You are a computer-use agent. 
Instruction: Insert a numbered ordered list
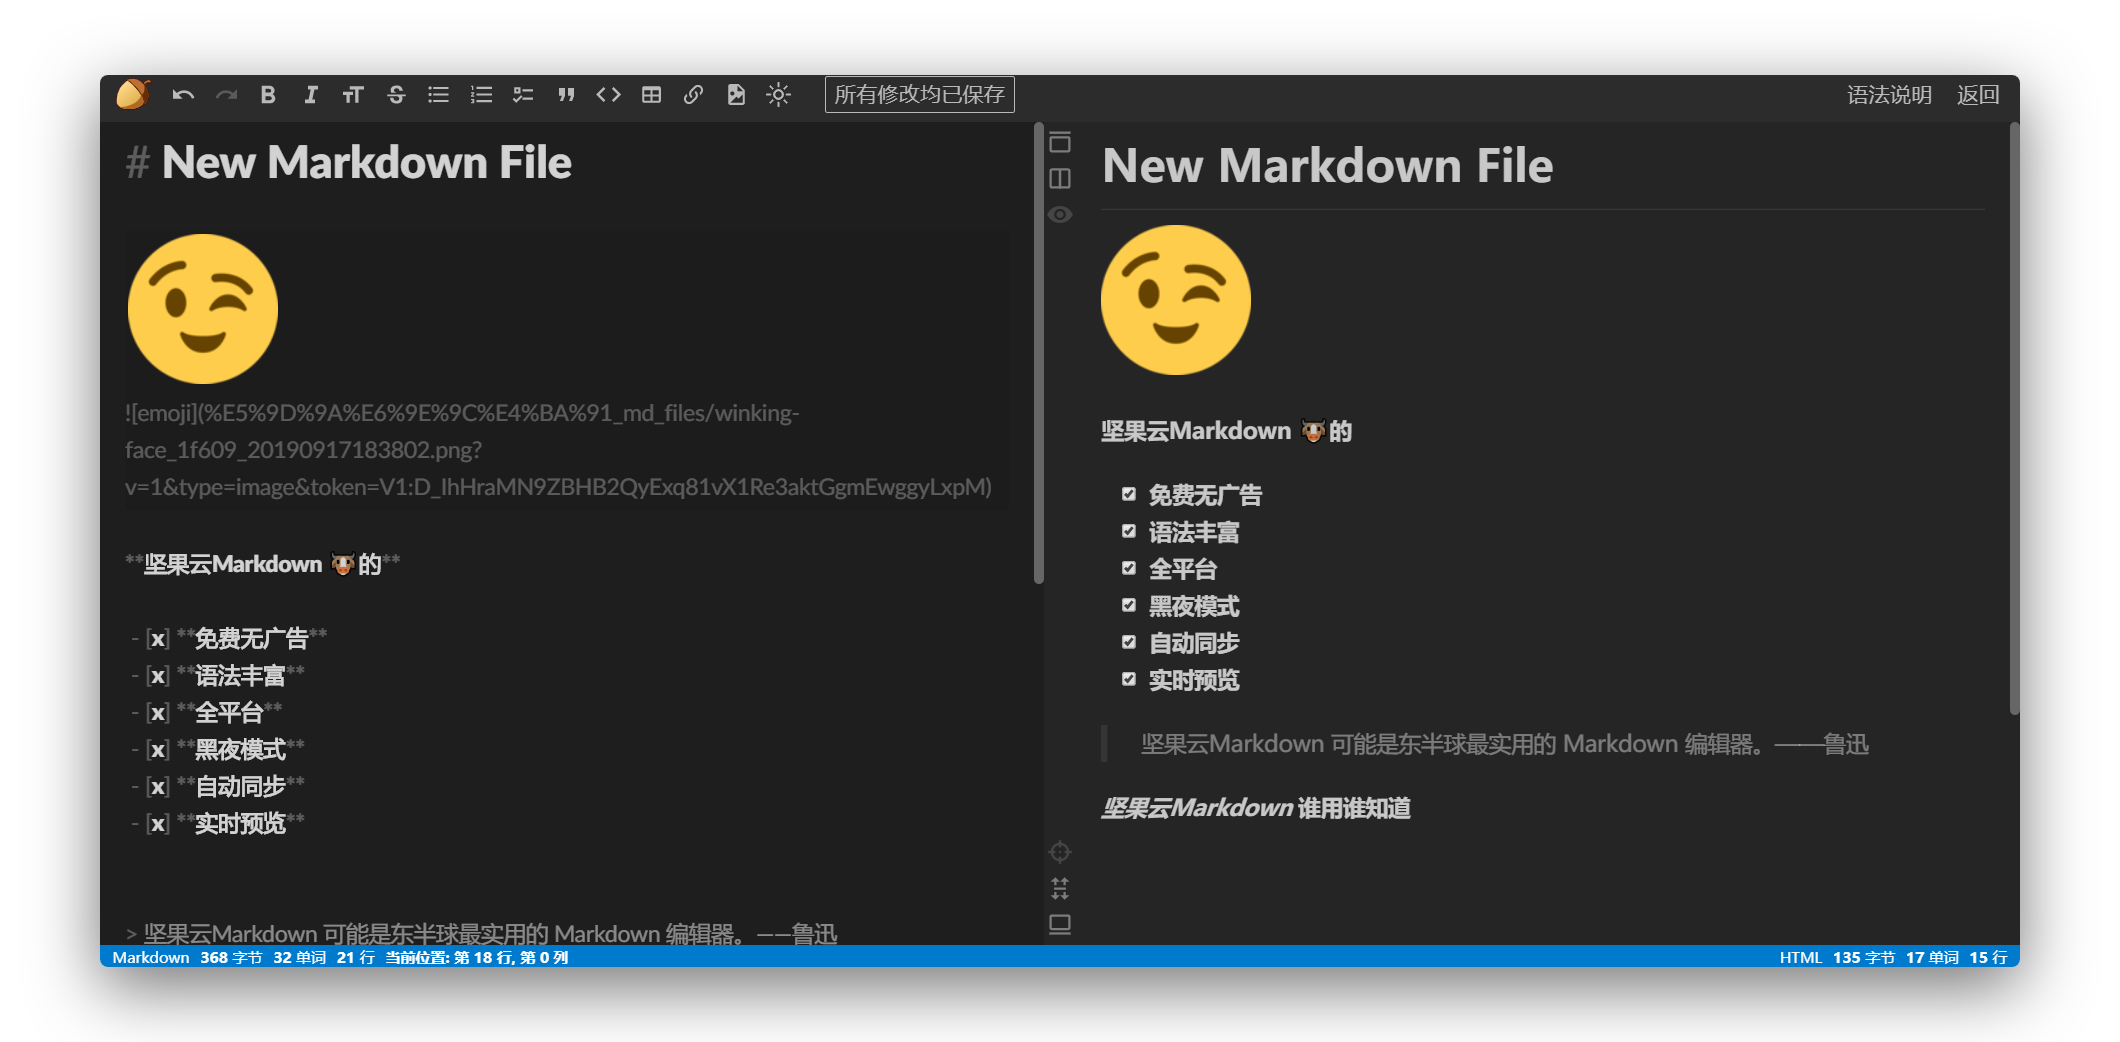[481, 95]
